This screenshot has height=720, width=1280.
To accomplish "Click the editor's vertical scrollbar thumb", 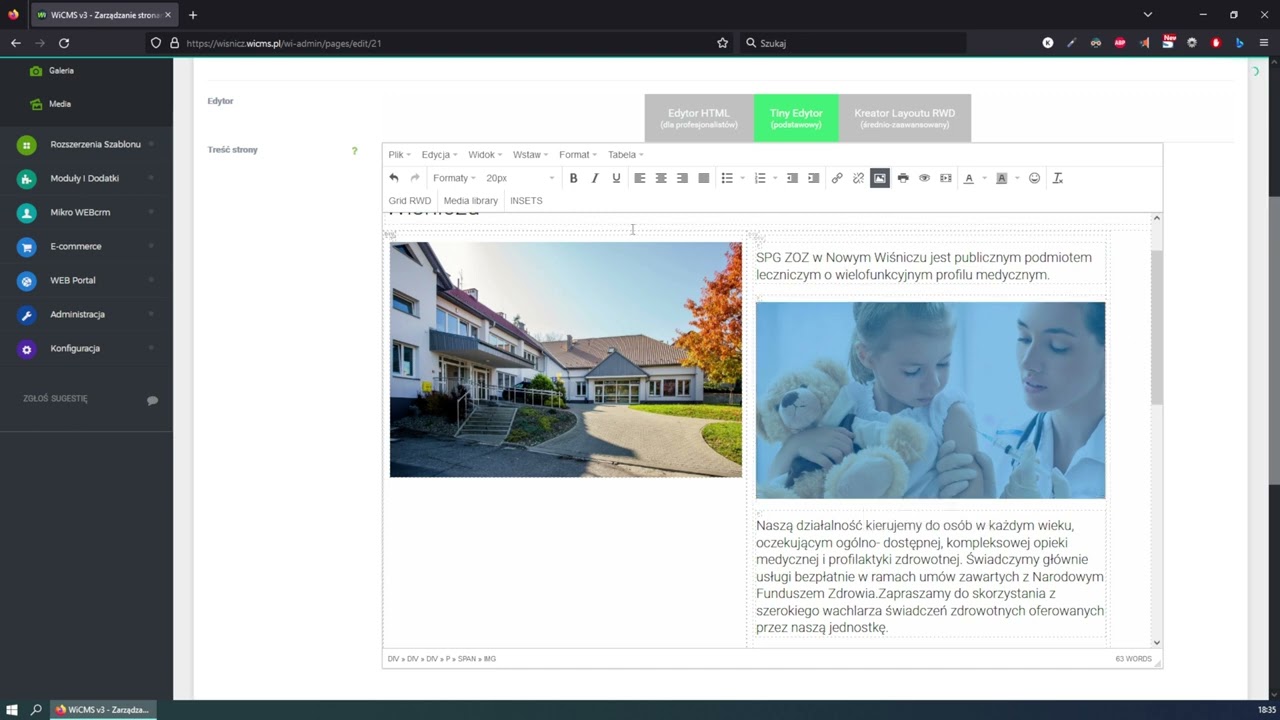I will coord(1157,327).
